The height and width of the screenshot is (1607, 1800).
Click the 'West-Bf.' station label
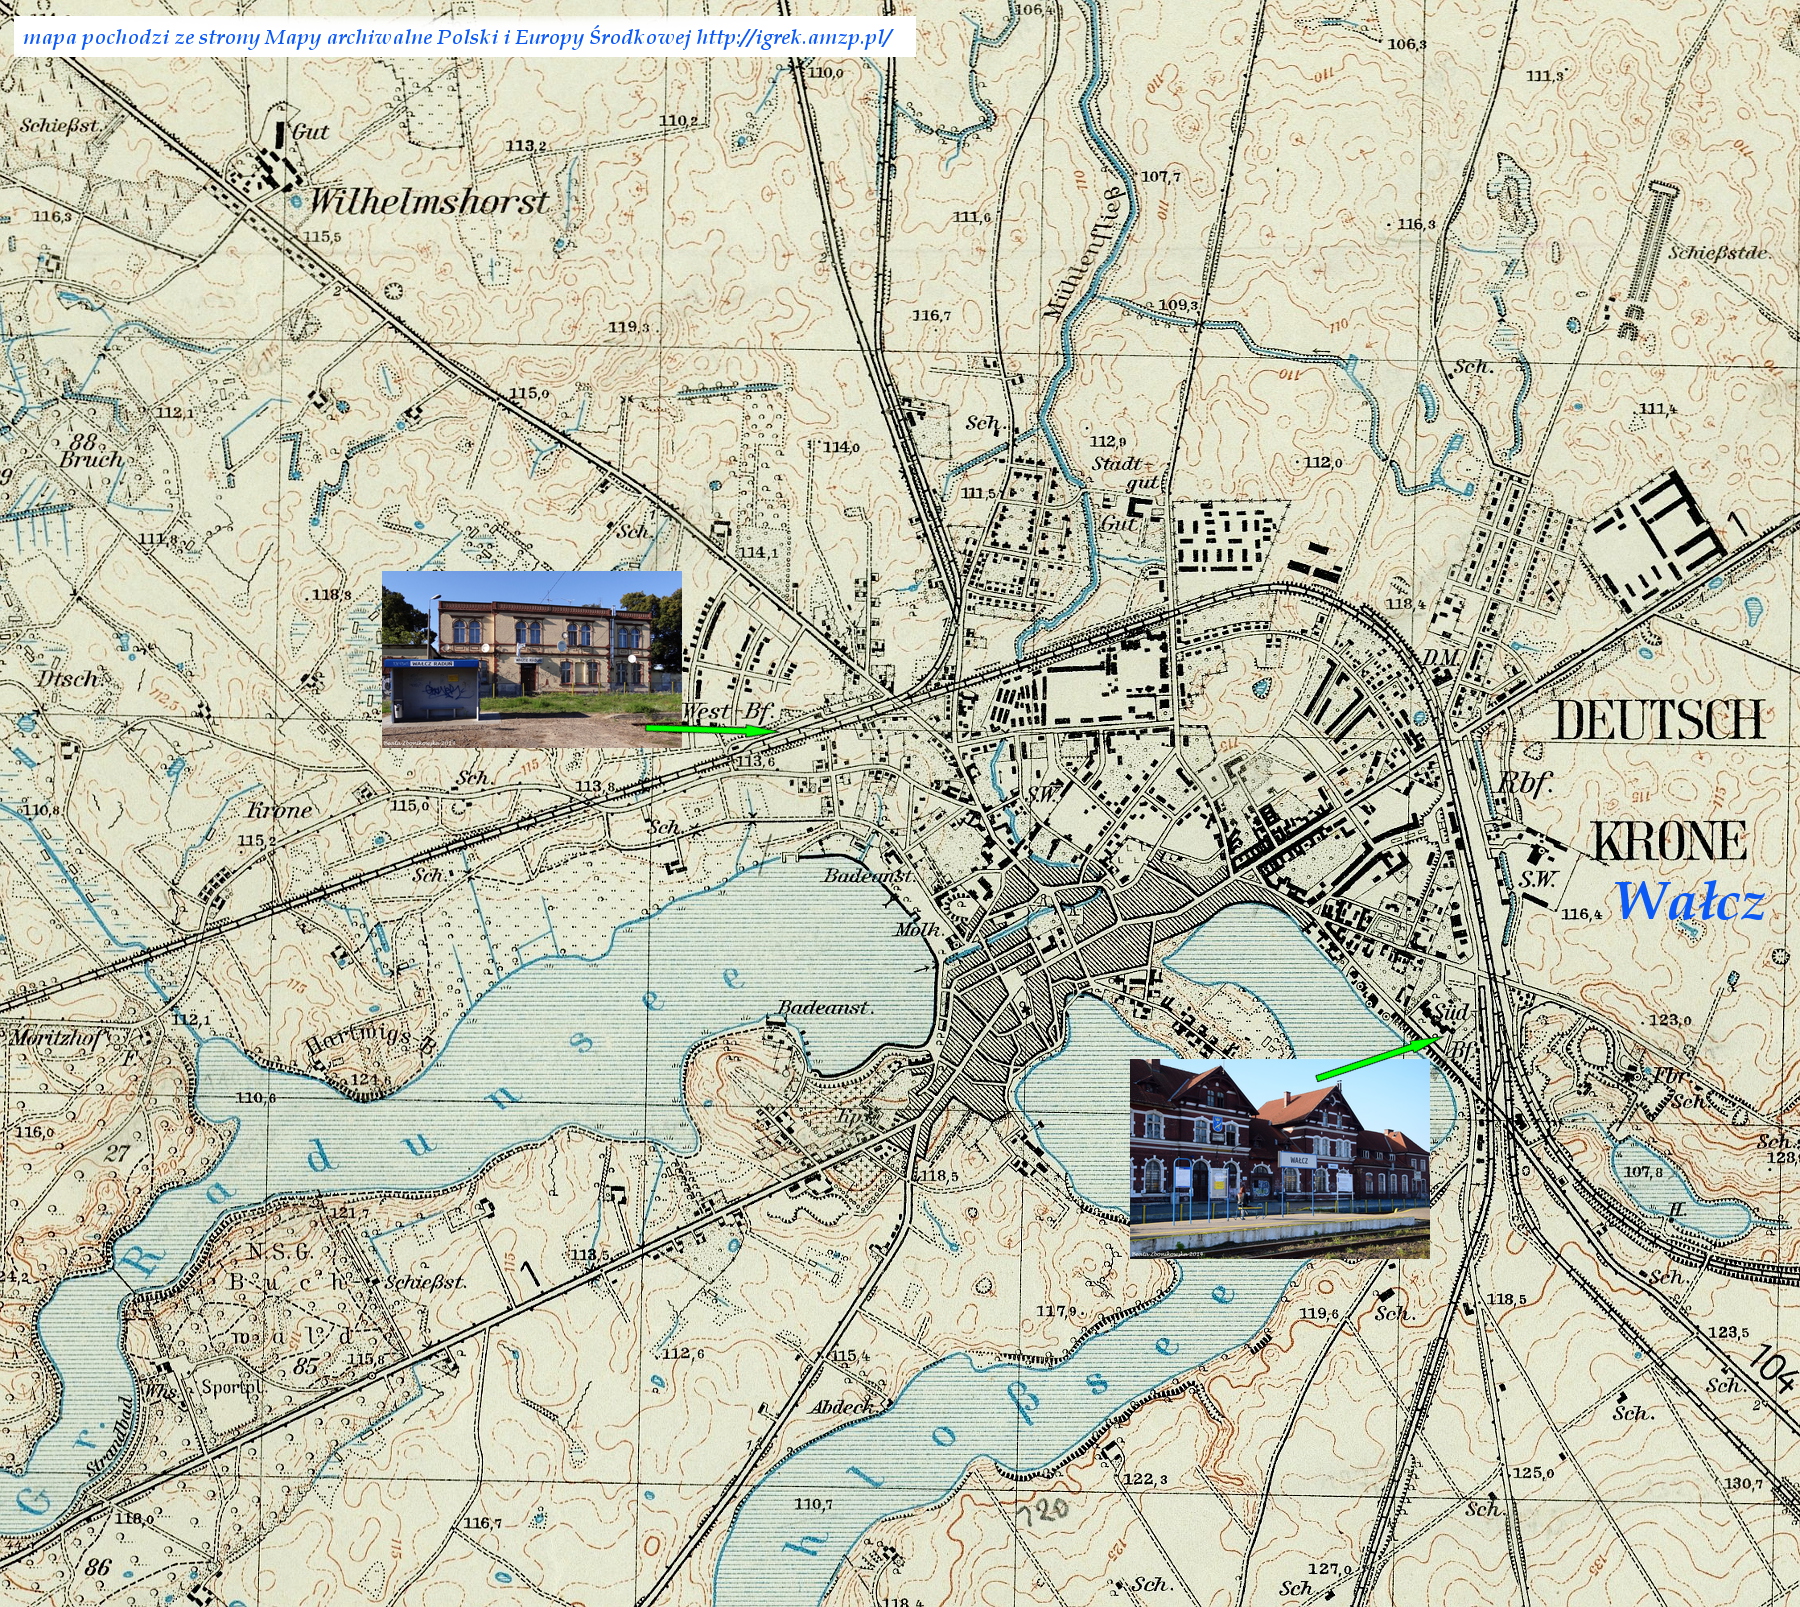coord(727,711)
